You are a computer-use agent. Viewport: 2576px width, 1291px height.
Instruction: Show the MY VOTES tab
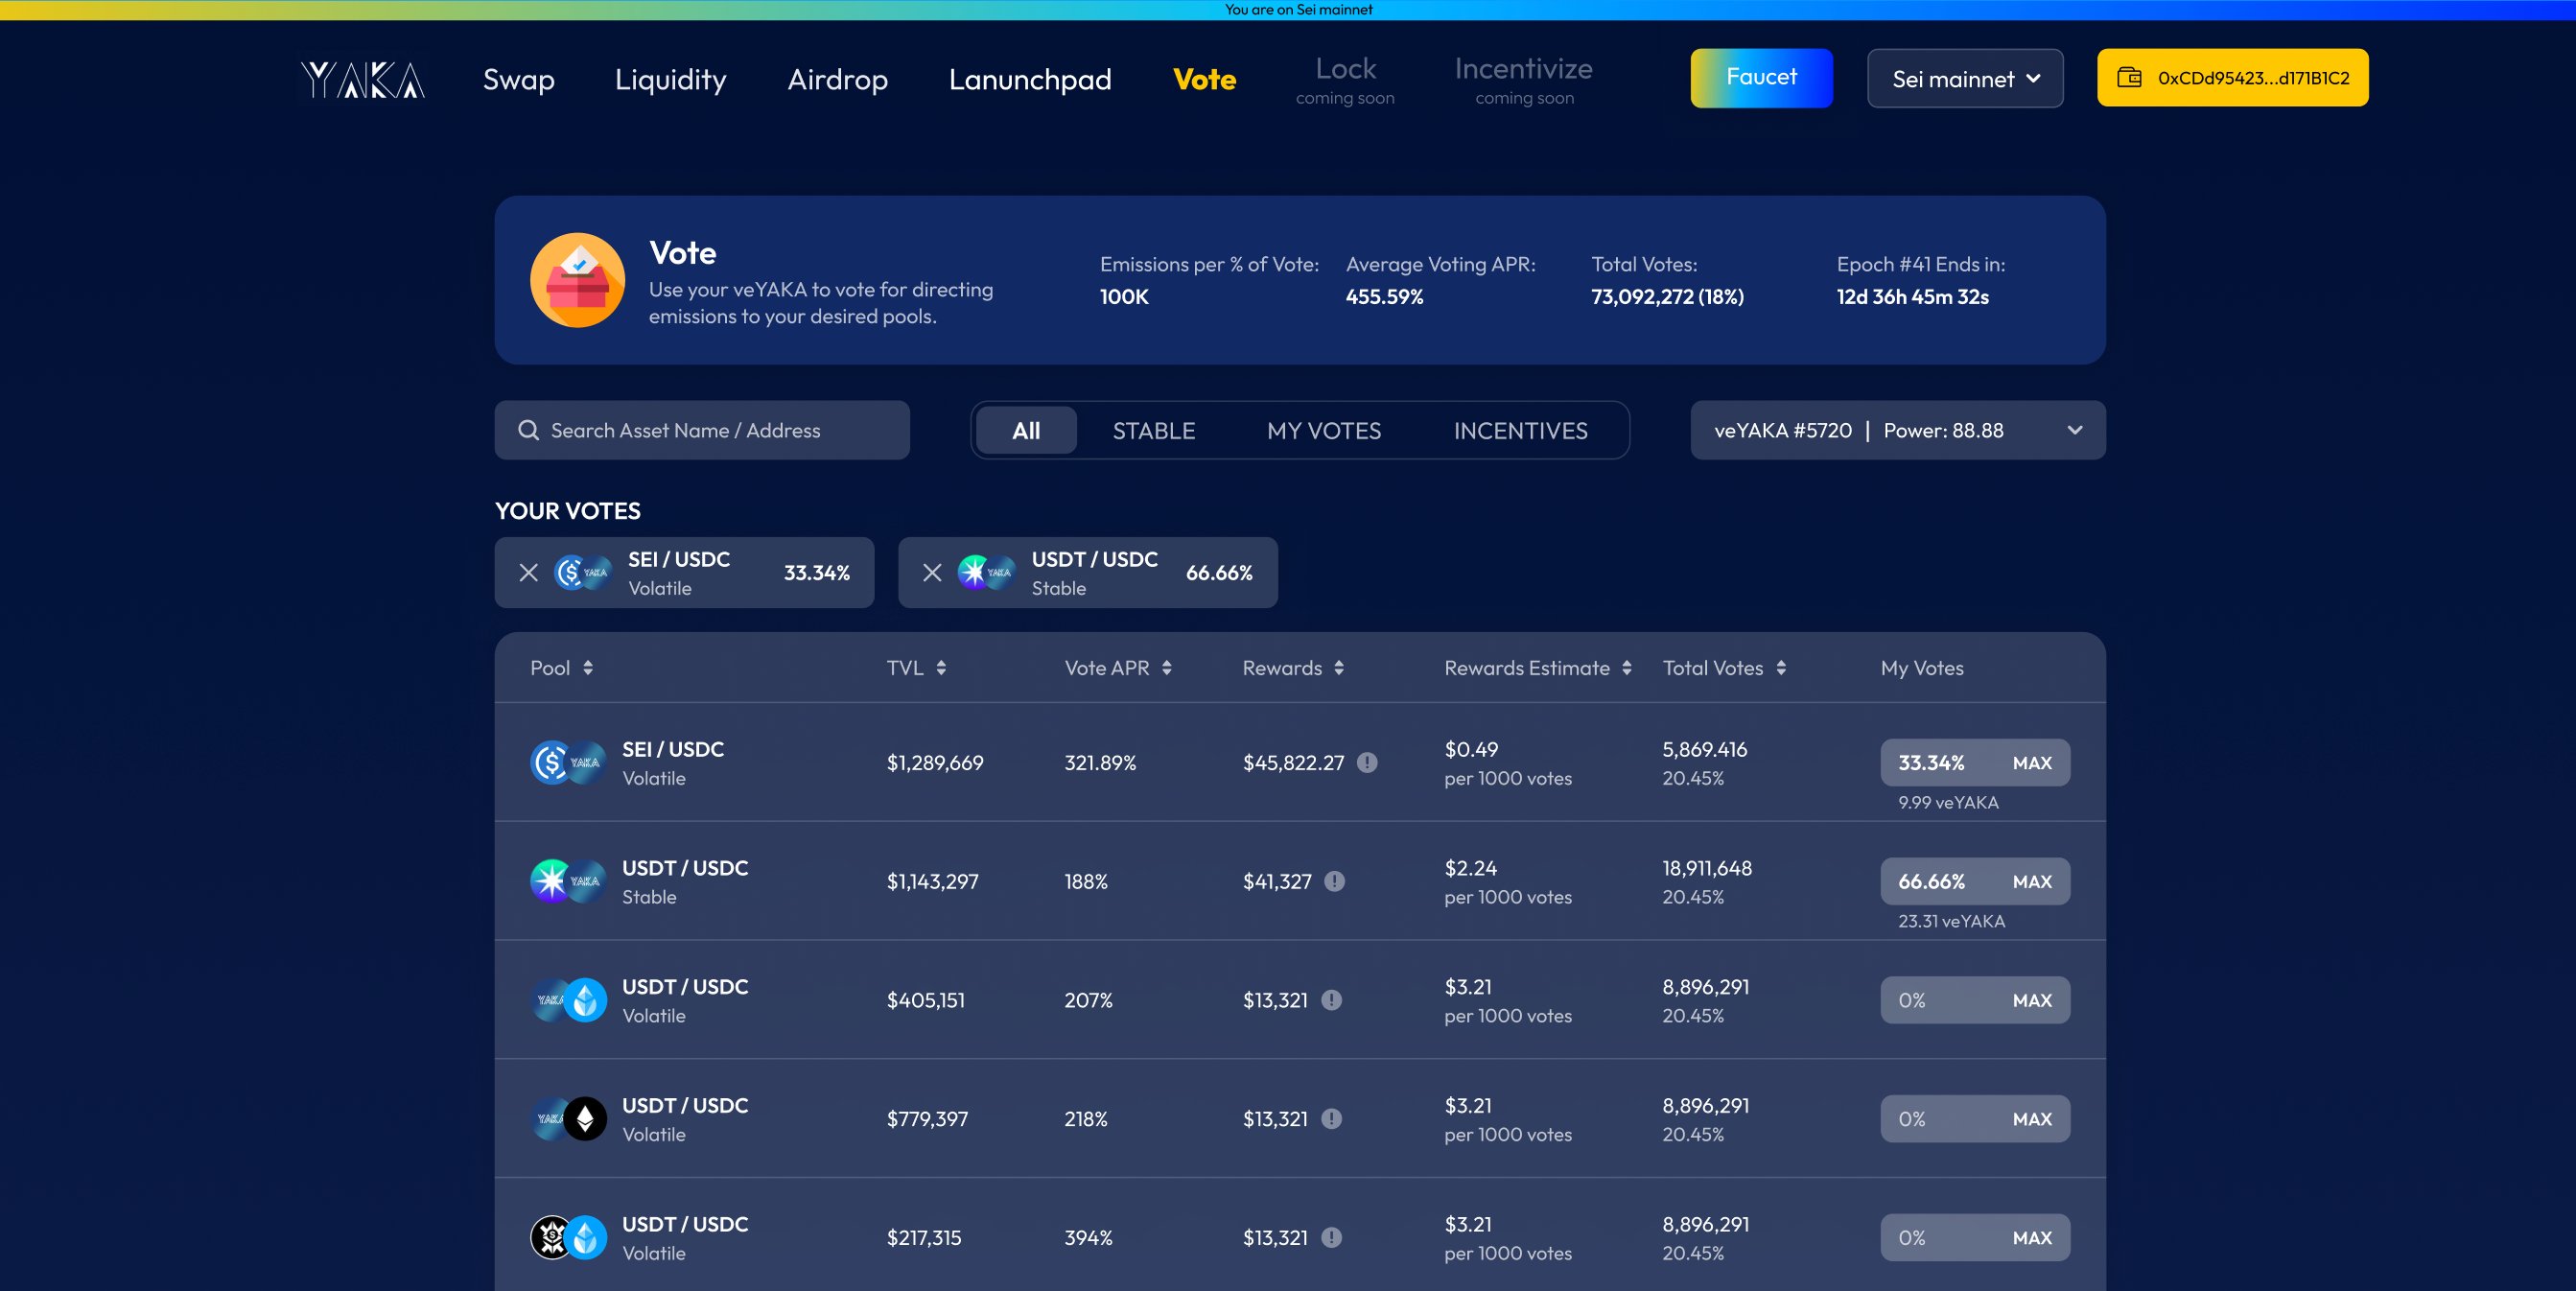[1323, 430]
